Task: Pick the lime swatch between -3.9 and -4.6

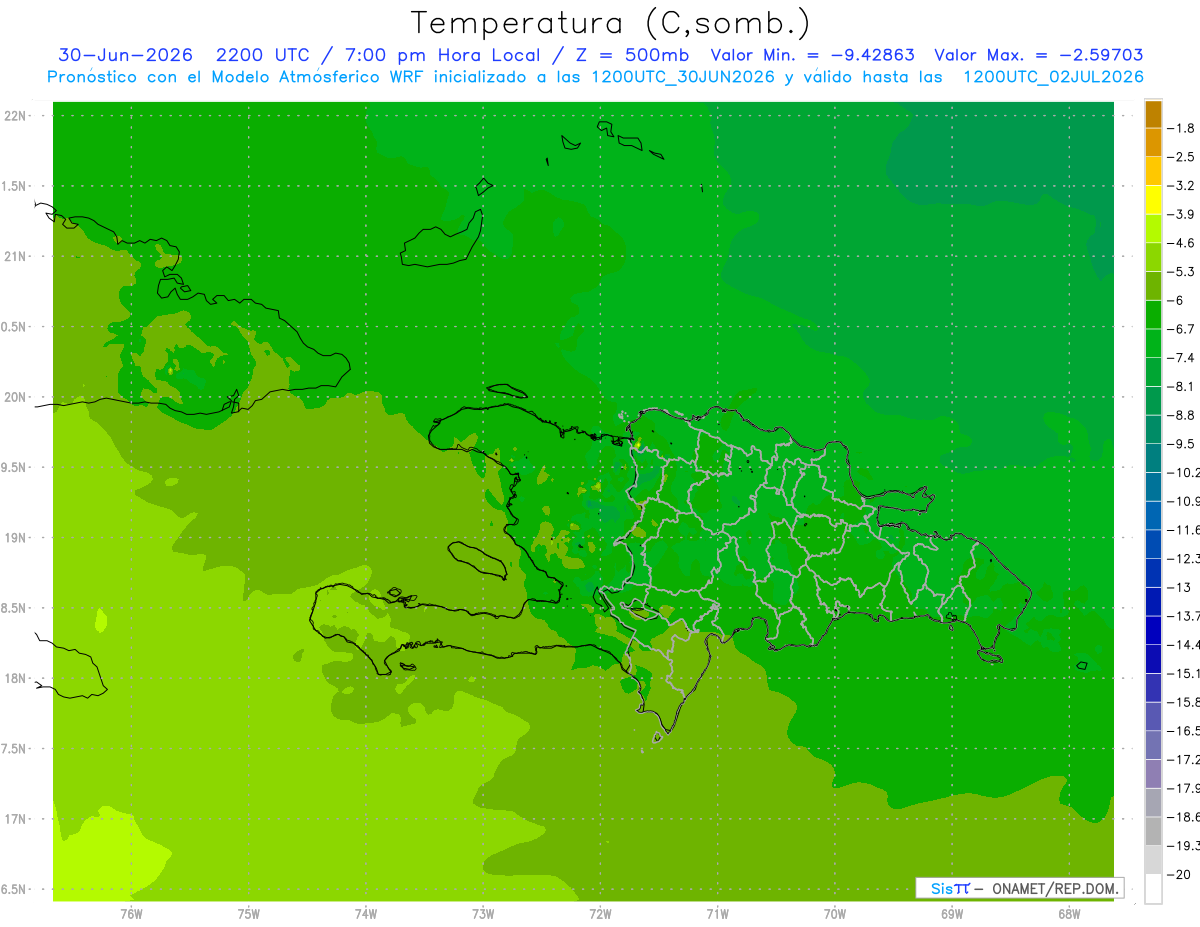Action: [x=1153, y=228]
